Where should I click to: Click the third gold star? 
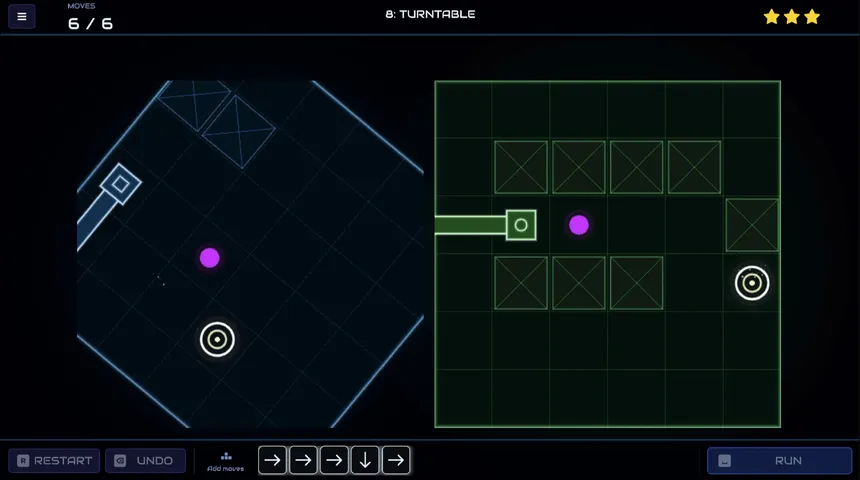[812, 16]
